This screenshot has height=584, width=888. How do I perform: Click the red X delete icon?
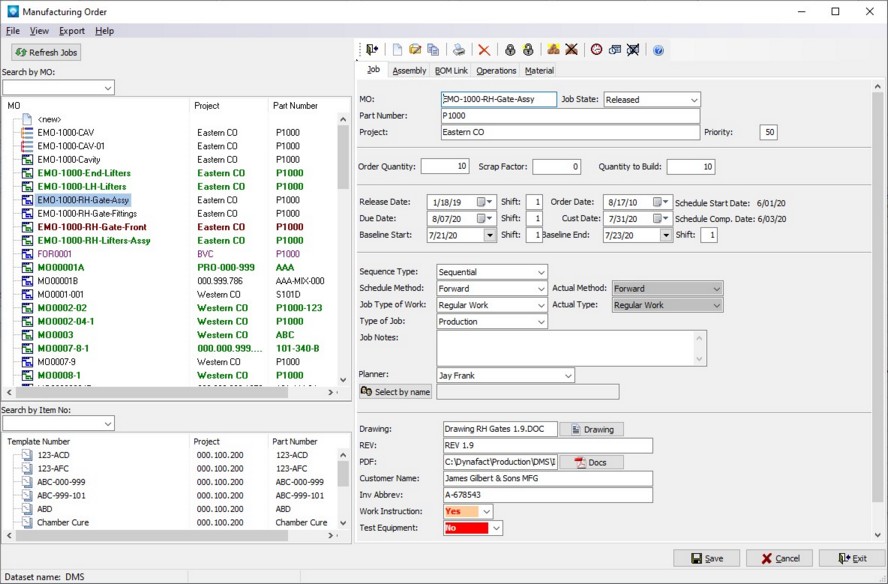484,49
